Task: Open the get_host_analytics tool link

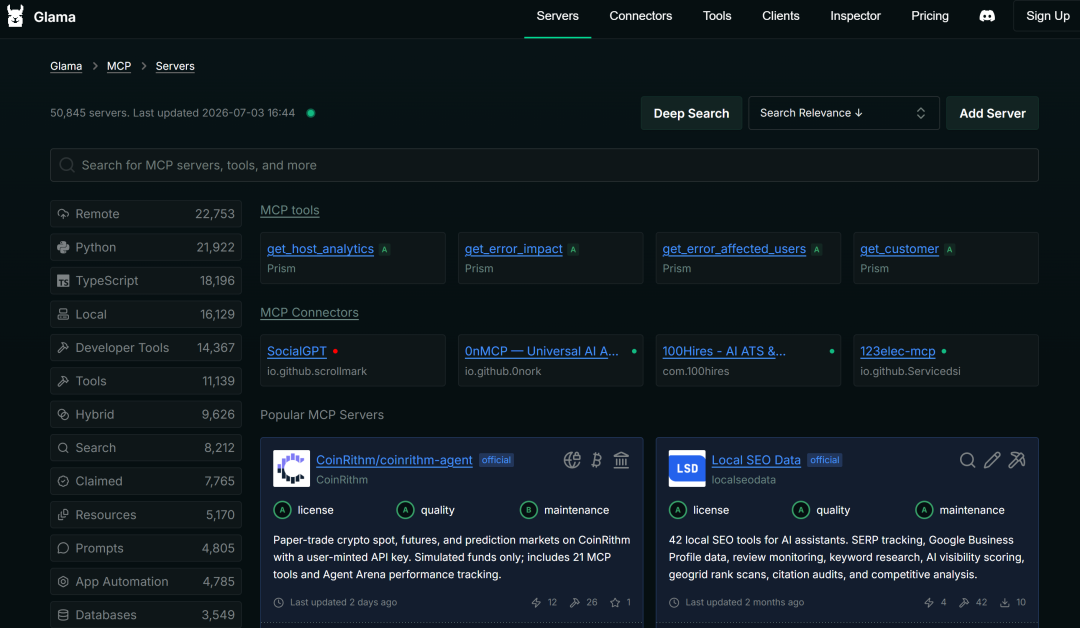Action: tap(320, 249)
